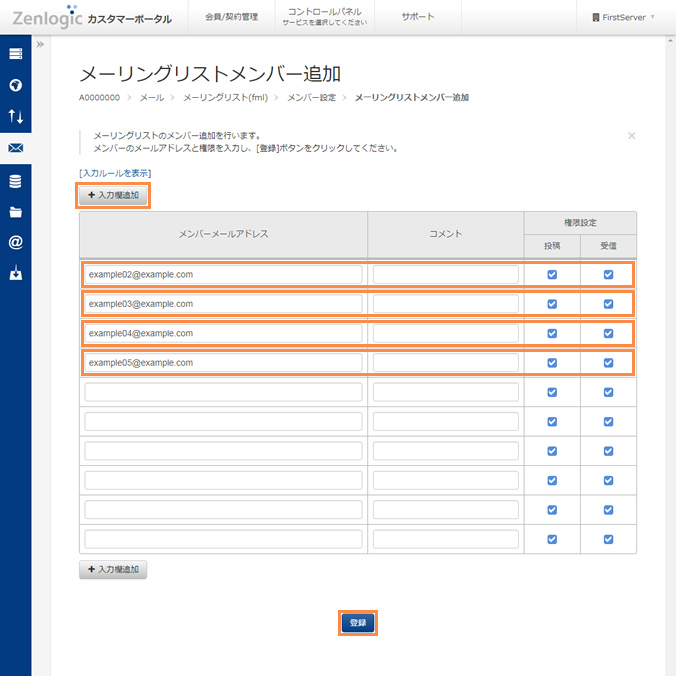Go to メーリングリスト(fml) breadcrumb

(x=225, y=97)
